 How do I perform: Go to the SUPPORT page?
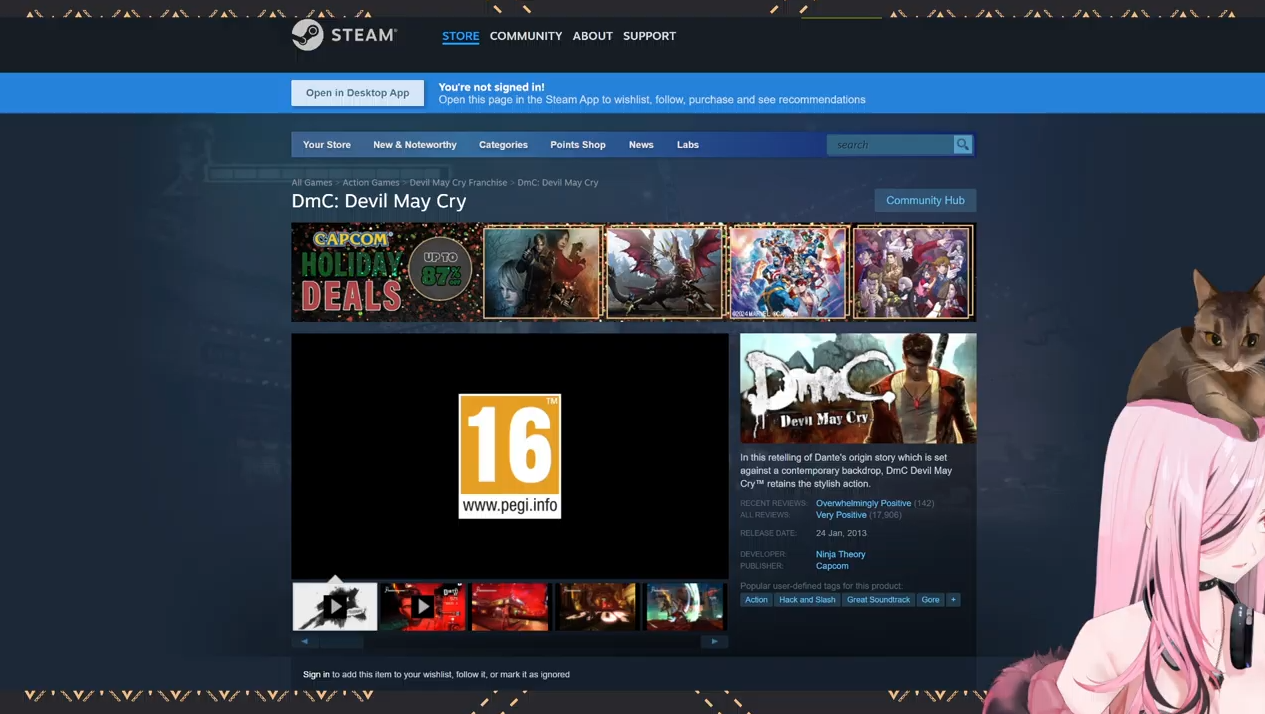649,36
